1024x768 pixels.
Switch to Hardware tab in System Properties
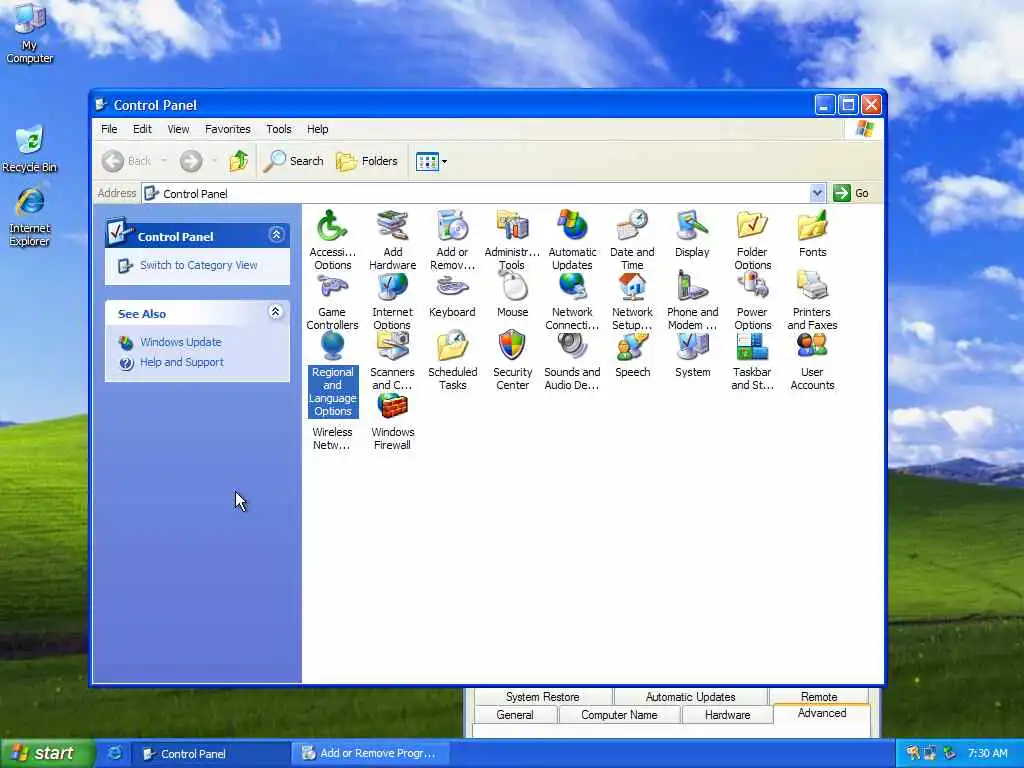[x=728, y=715]
